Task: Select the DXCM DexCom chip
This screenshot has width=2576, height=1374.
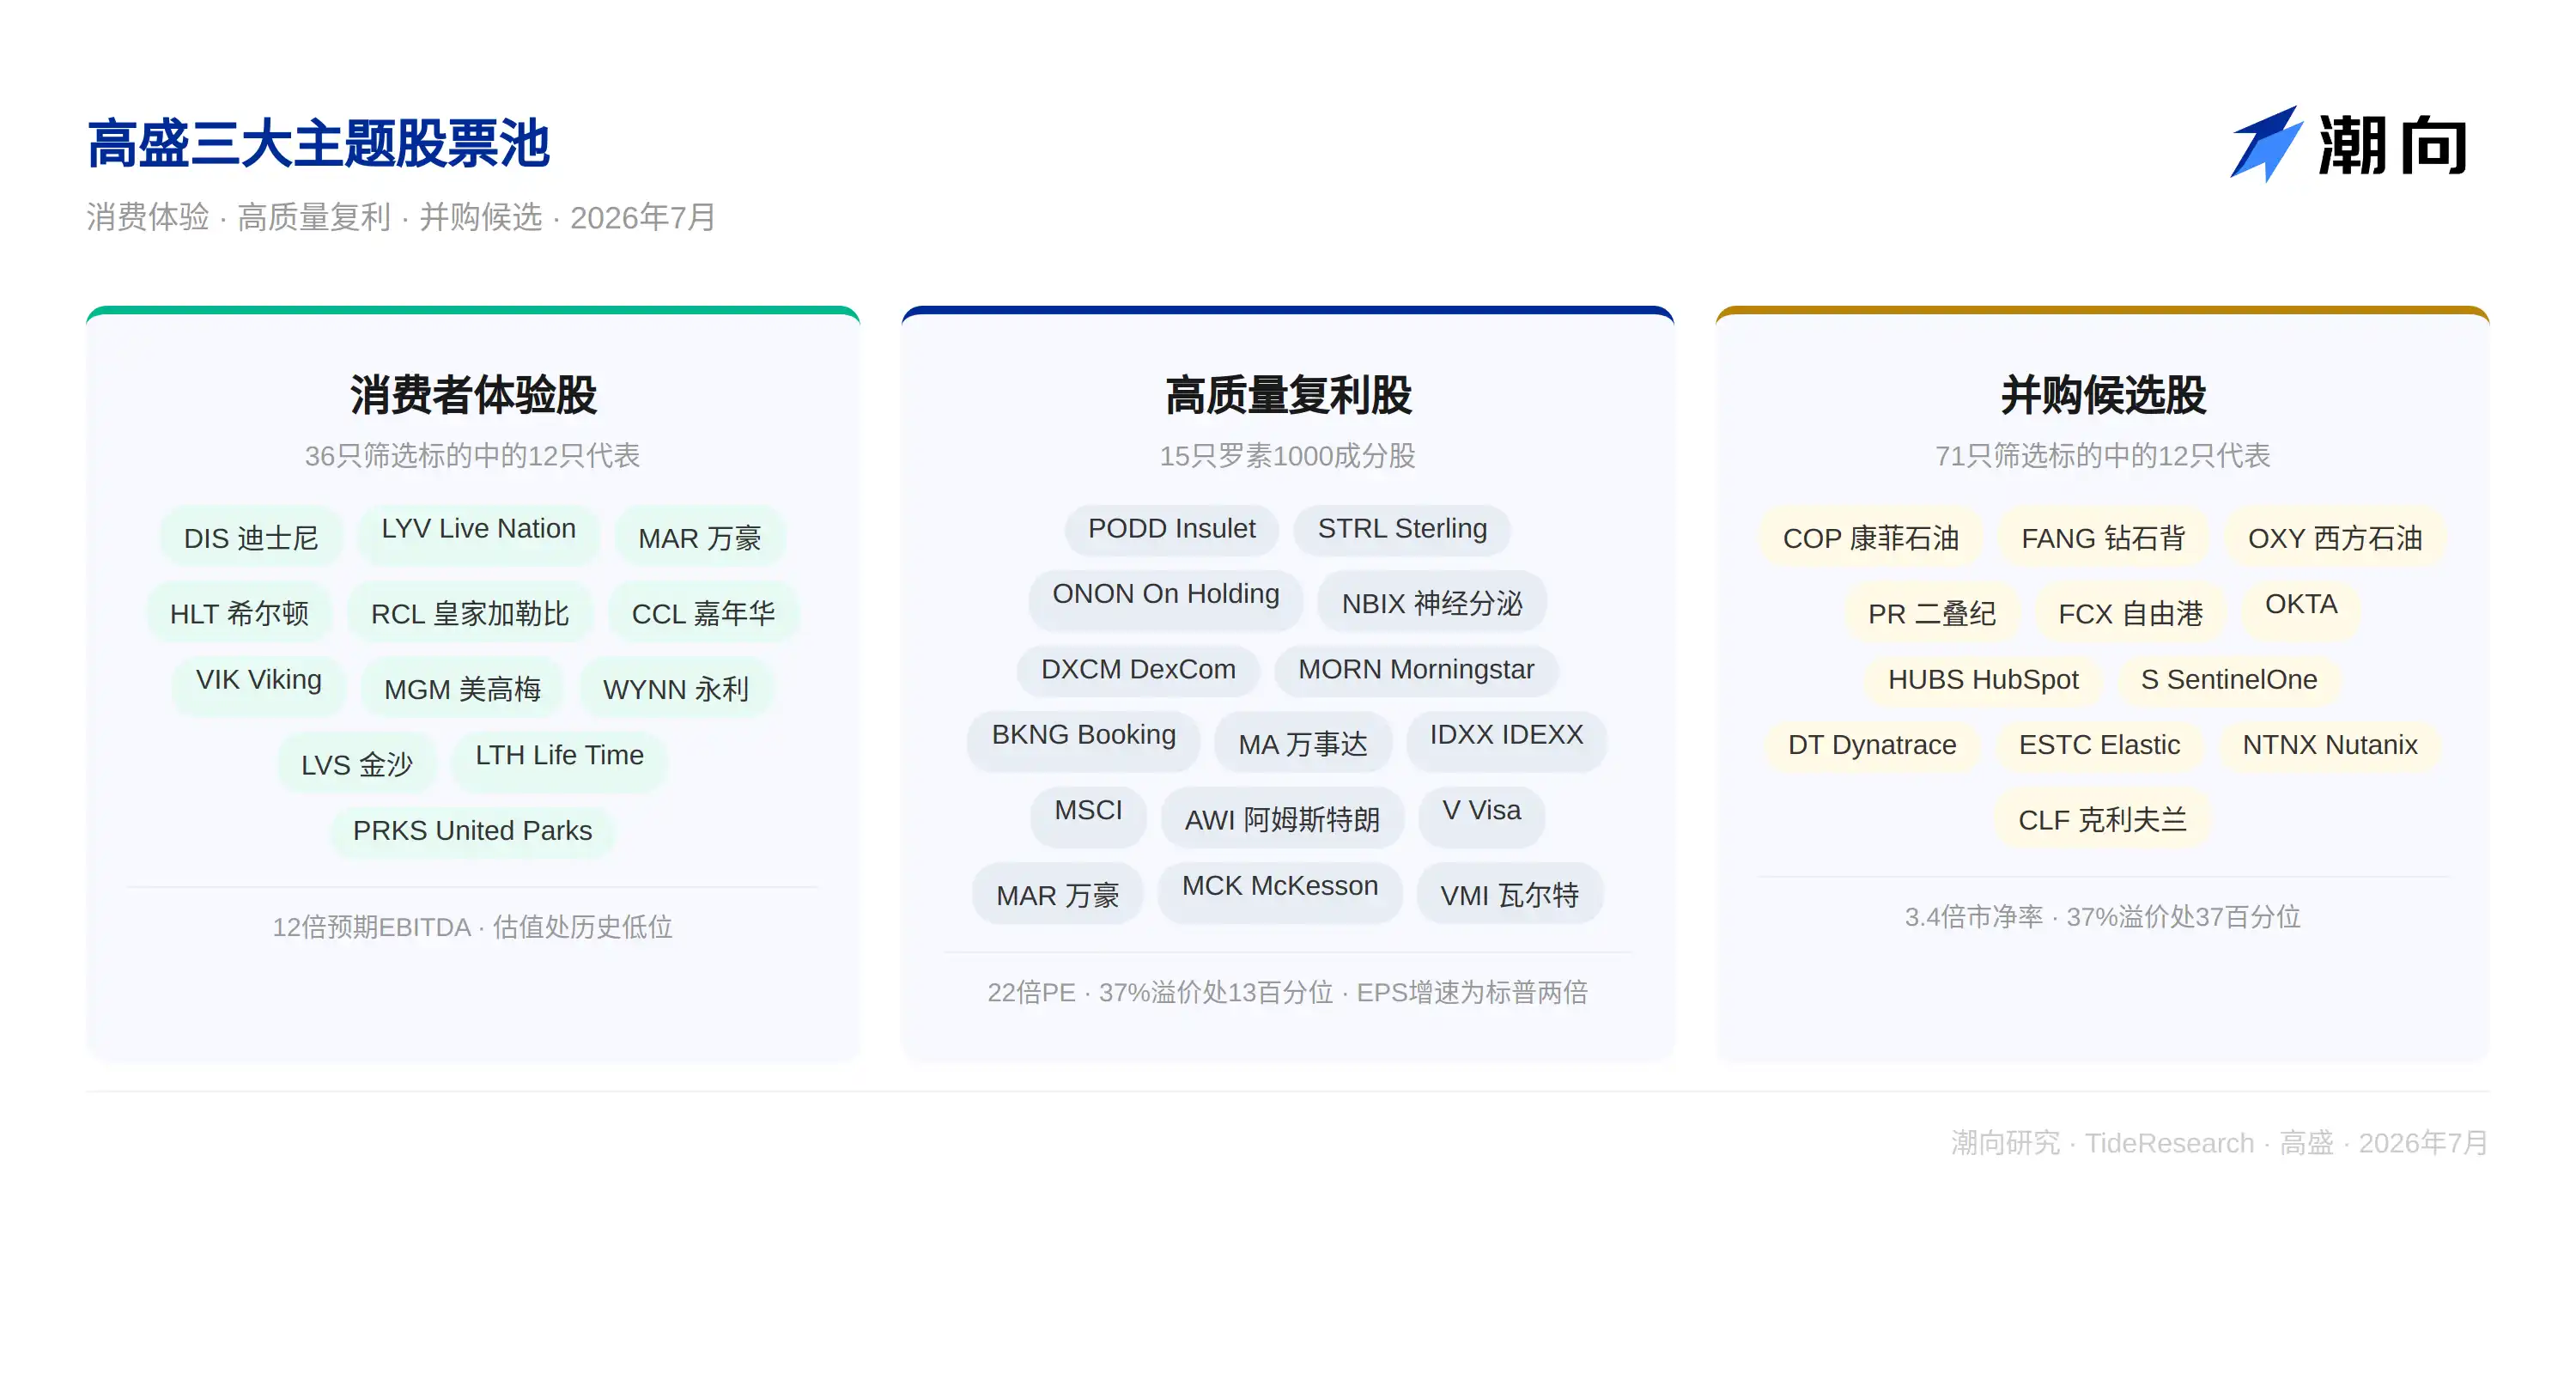Action: (1138, 669)
